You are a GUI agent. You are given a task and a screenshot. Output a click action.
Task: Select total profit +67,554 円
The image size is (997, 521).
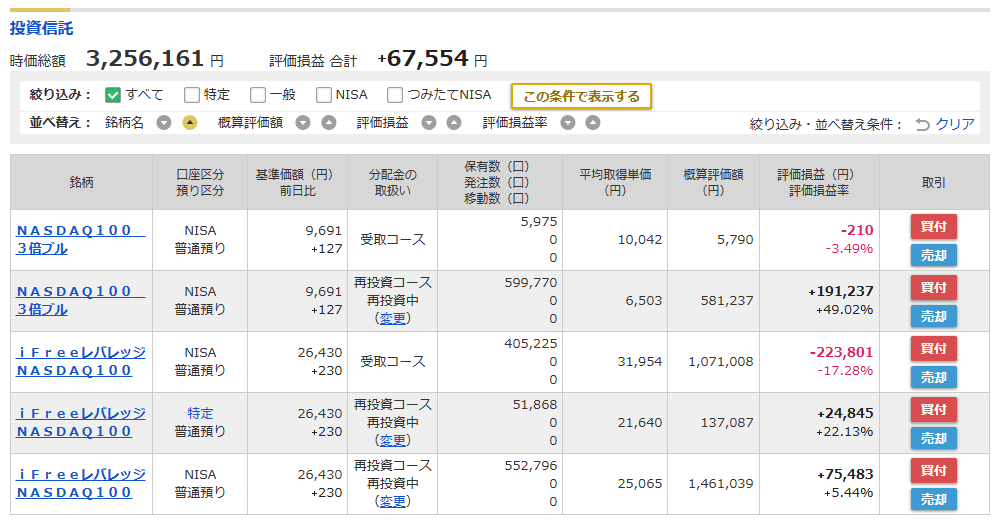pos(432,59)
